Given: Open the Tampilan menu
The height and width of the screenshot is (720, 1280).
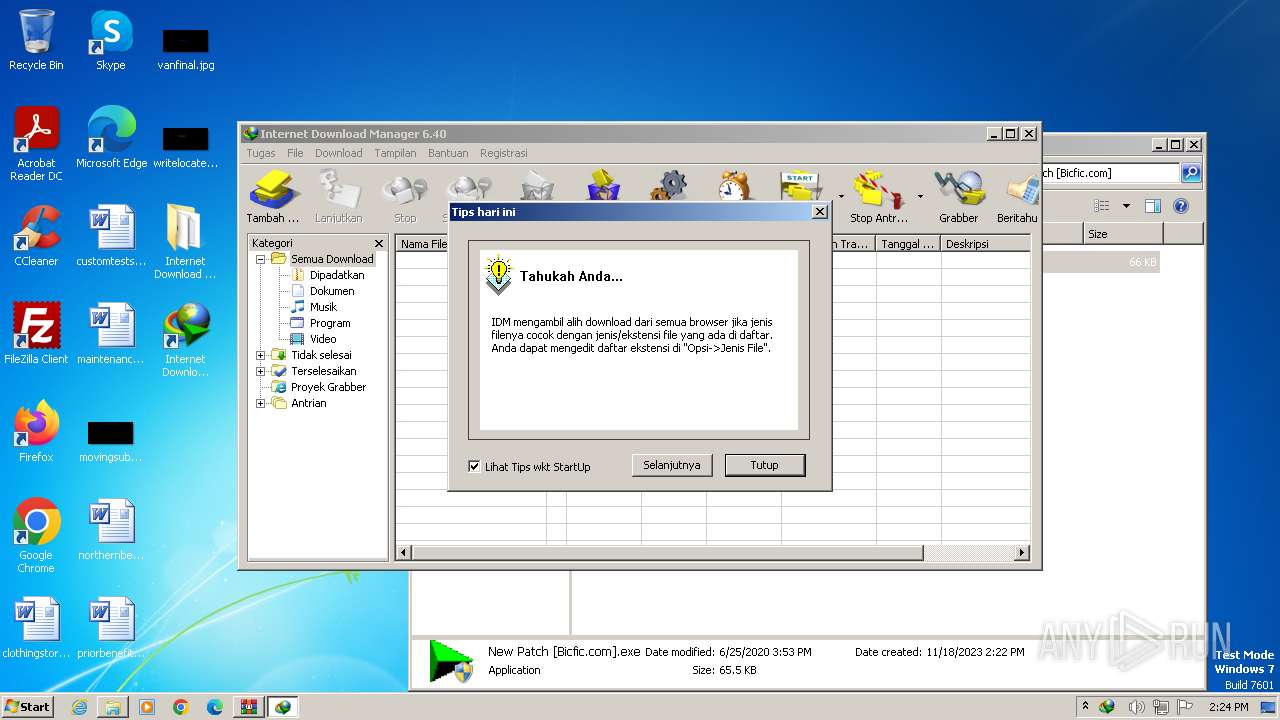Looking at the screenshot, I should [x=395, y=153].
